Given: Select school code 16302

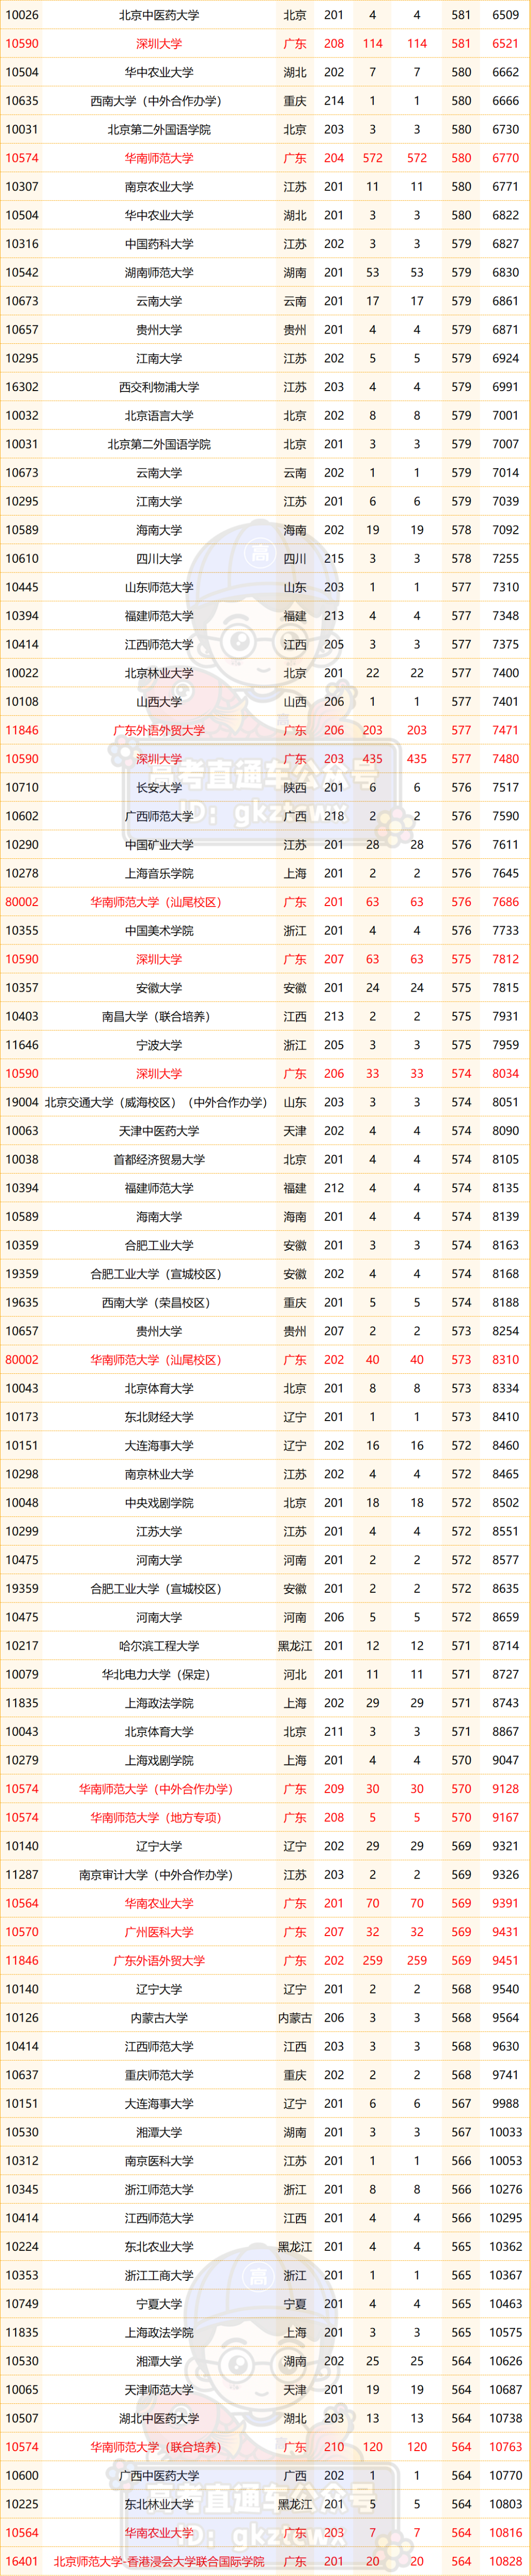Looking at the screenshot, I should pyautogui.click(x=22, y=387).
